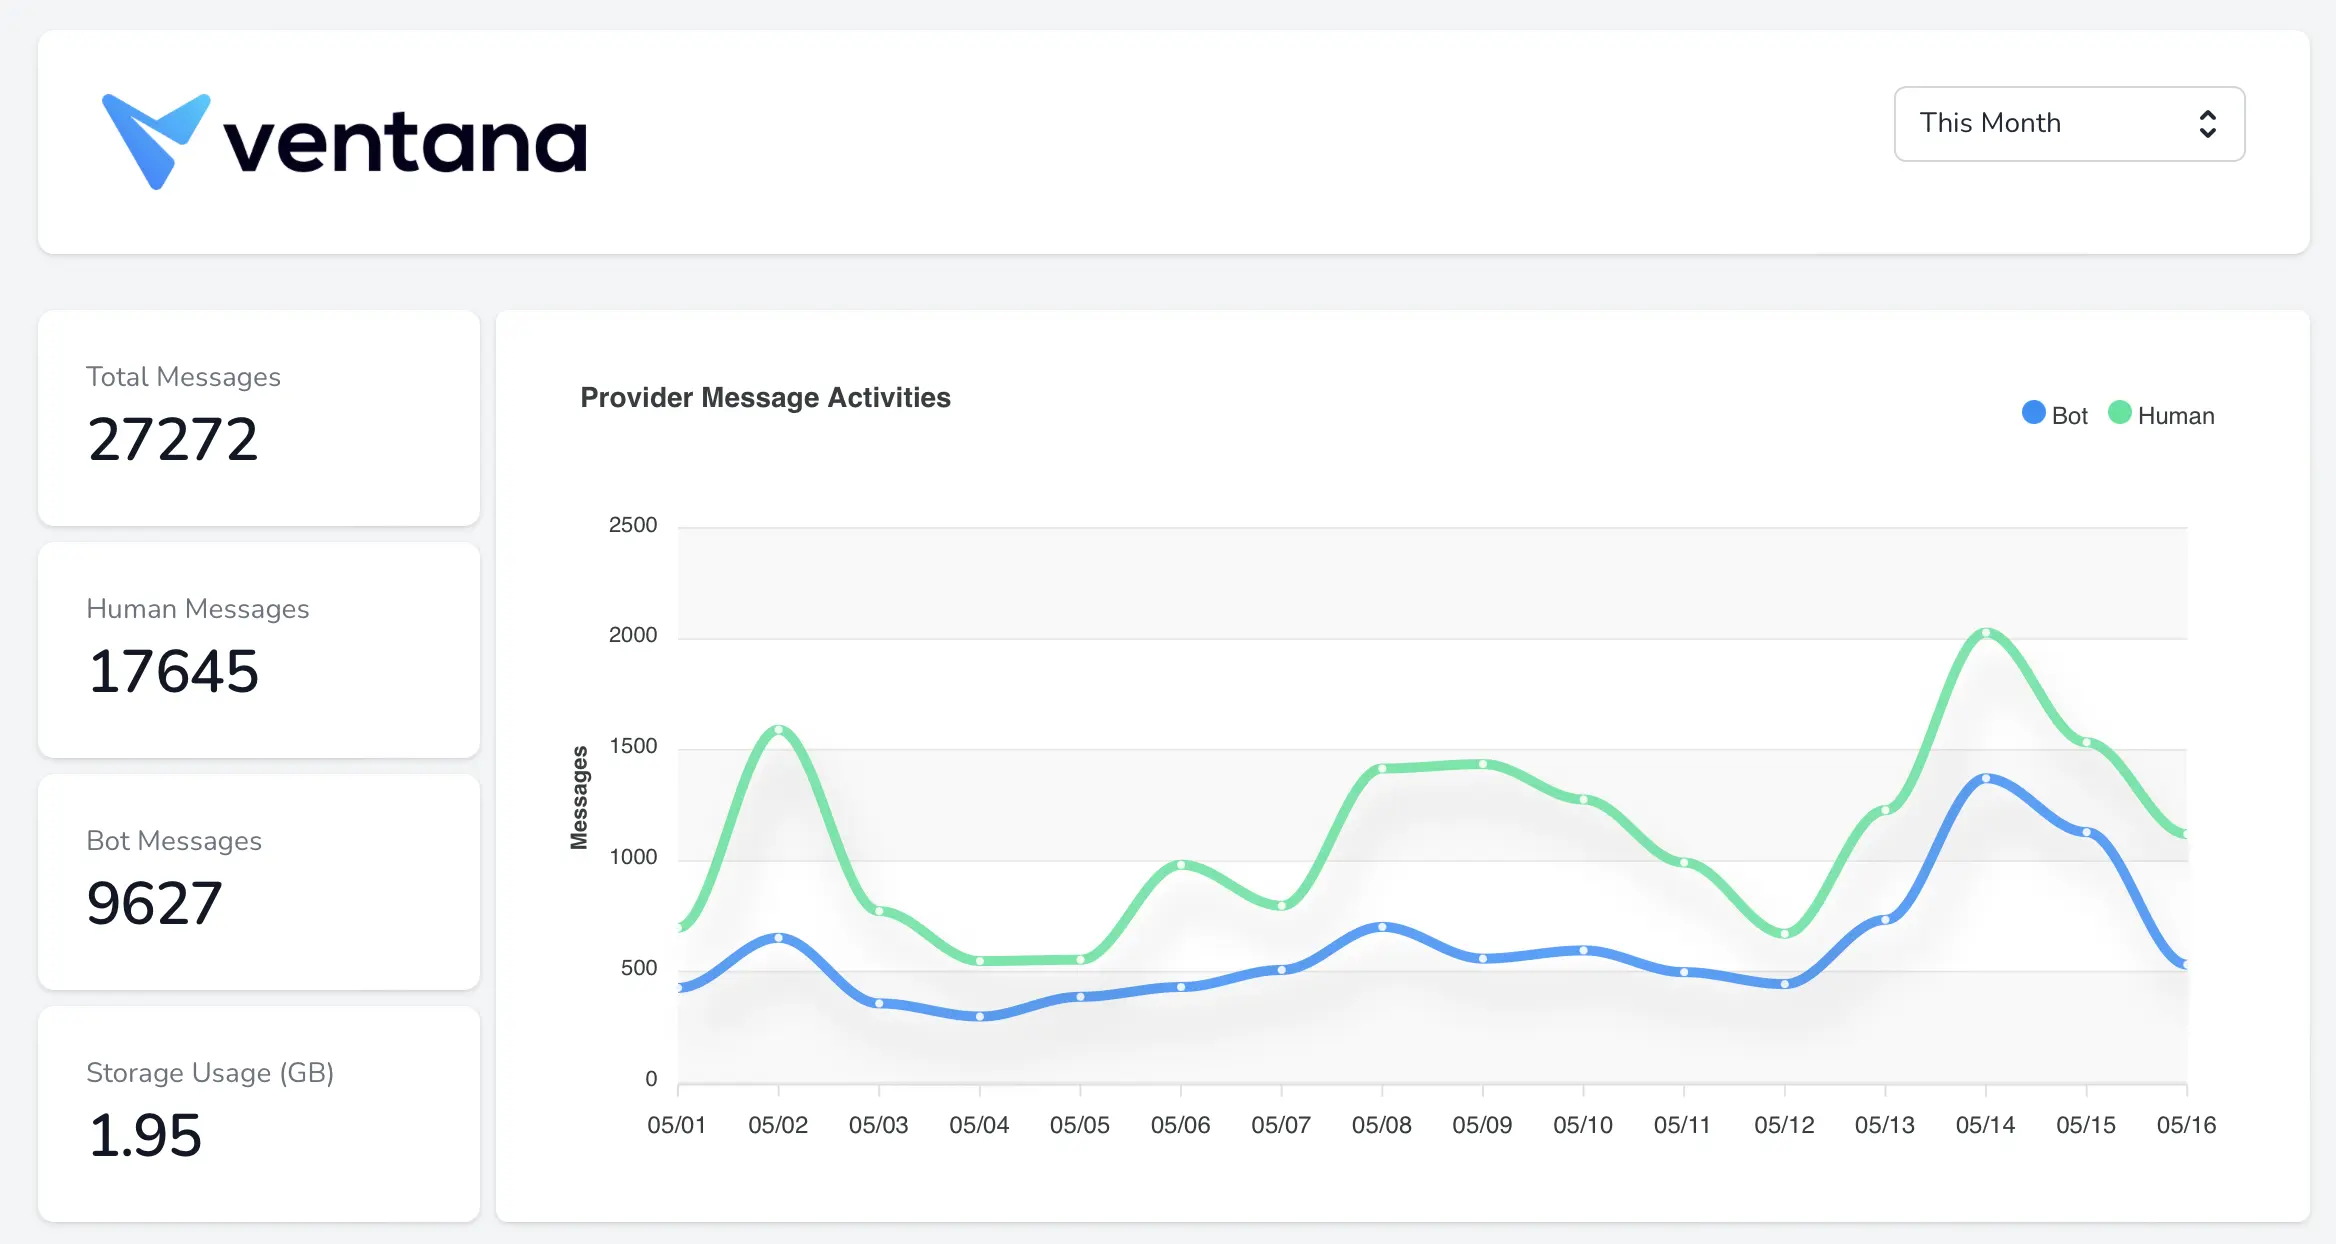Open the This Month period dropdown

tap(2069, 123)
